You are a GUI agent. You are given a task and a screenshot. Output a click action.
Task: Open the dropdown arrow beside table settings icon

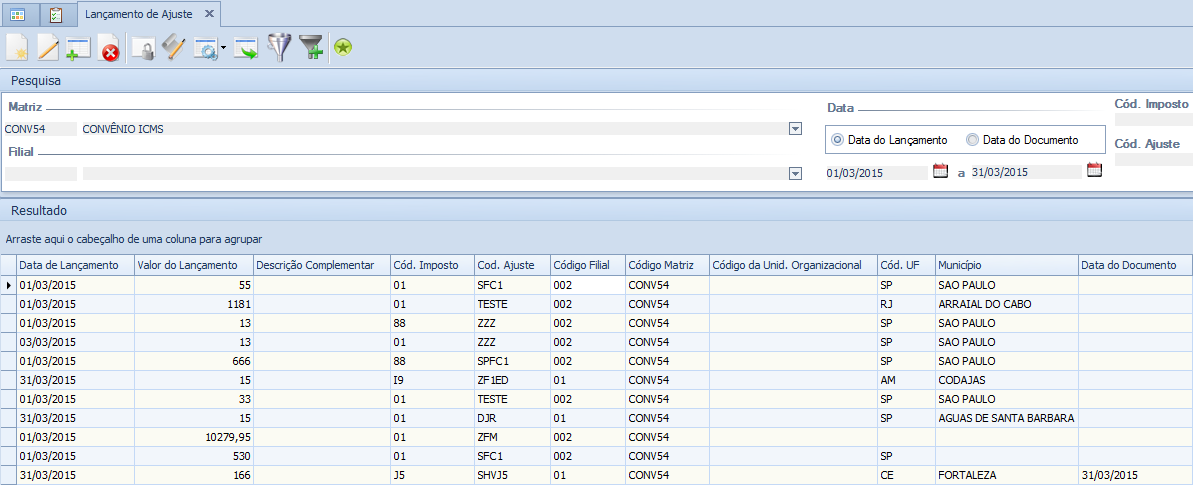point(223,48)
